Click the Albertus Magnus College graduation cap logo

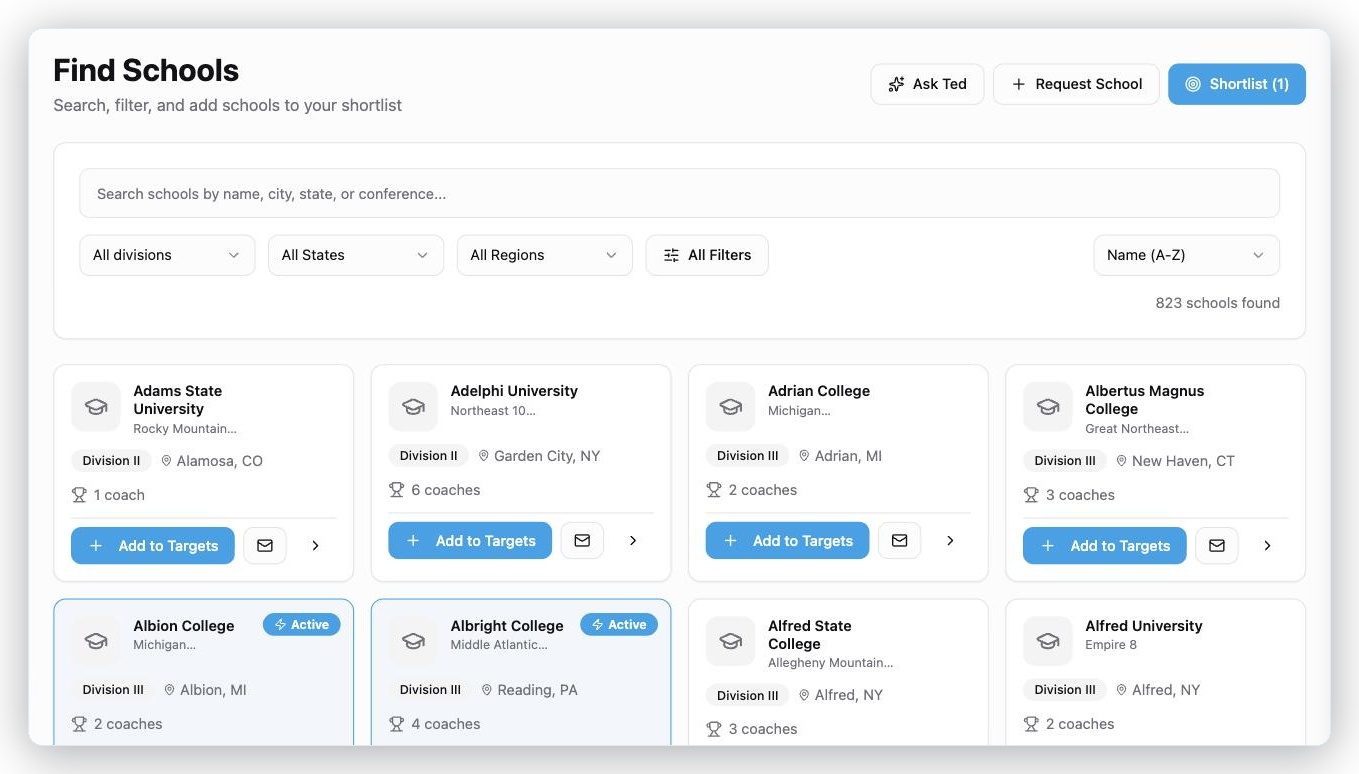click(1048, 407)
